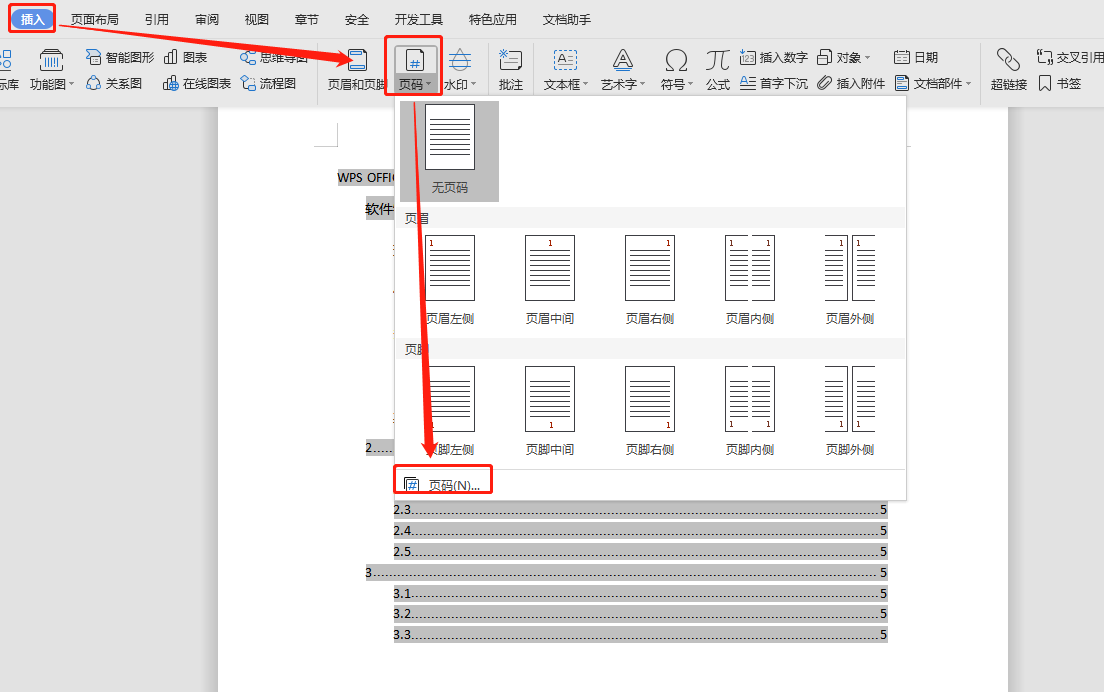Open the 安全 tab
Viewport: 1104px width, 692px height.
point(357,20)
